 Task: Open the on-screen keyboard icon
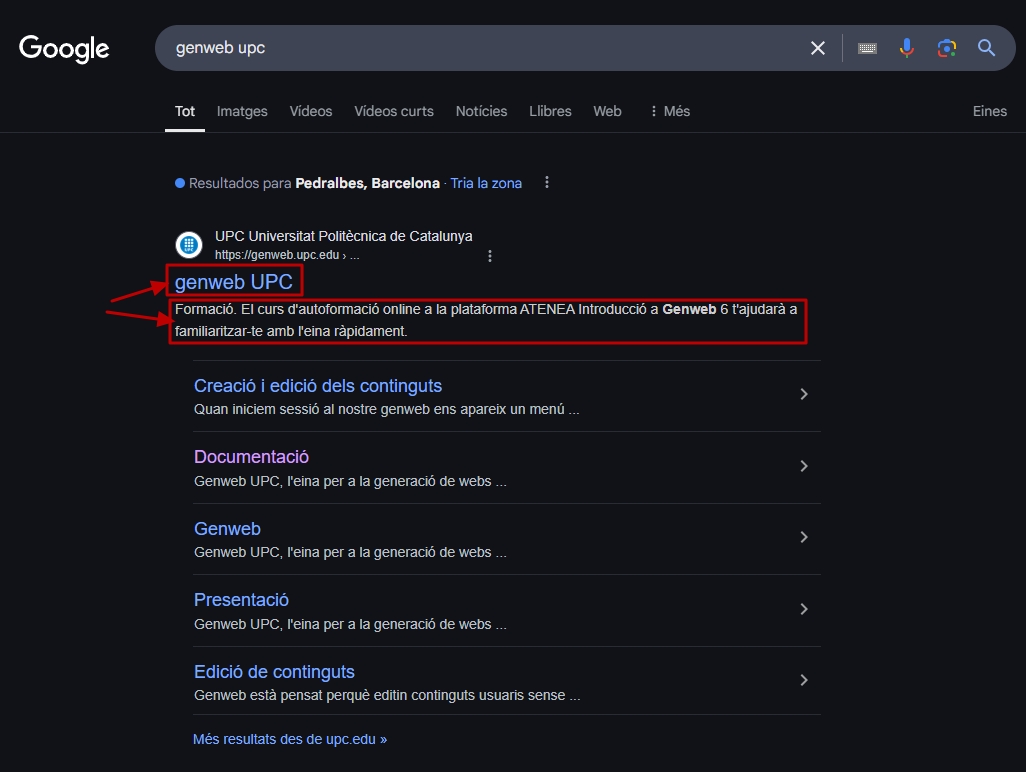coord(867,48)
